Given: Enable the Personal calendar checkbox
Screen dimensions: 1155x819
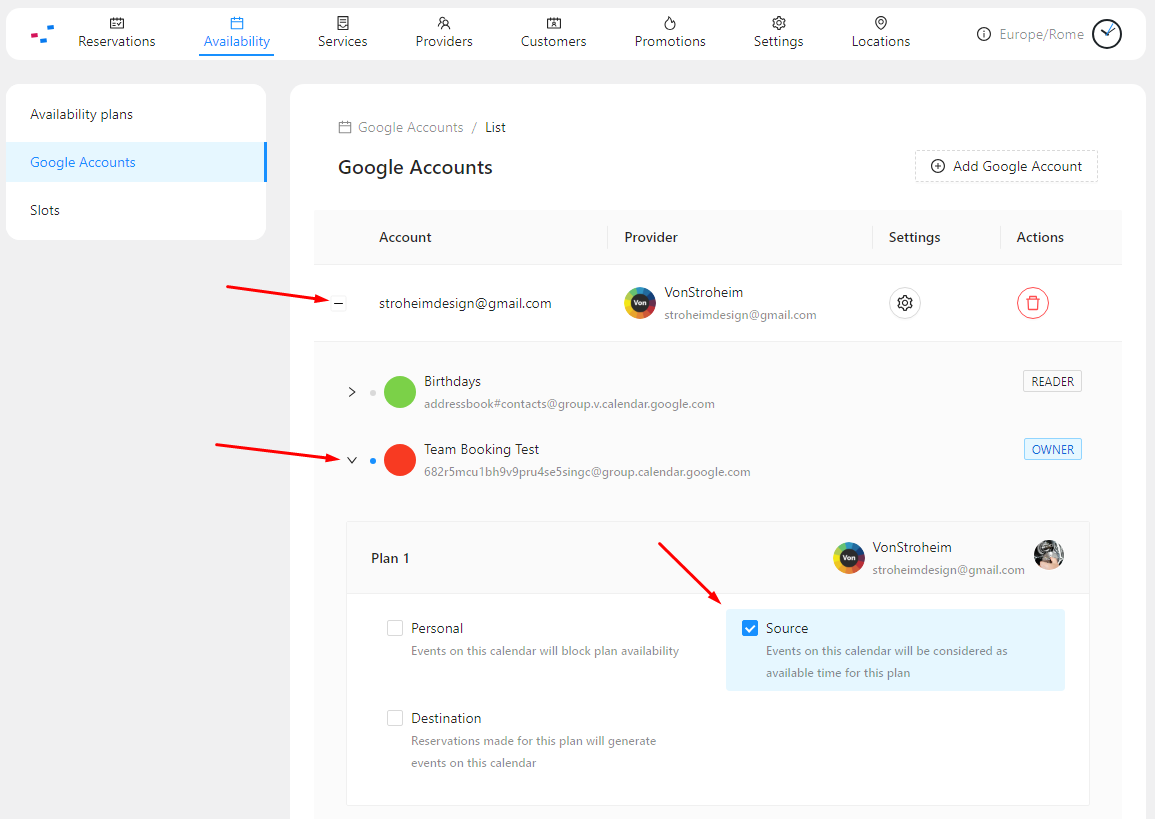Looking at the screenshot, I should click(x=395, y=628).
